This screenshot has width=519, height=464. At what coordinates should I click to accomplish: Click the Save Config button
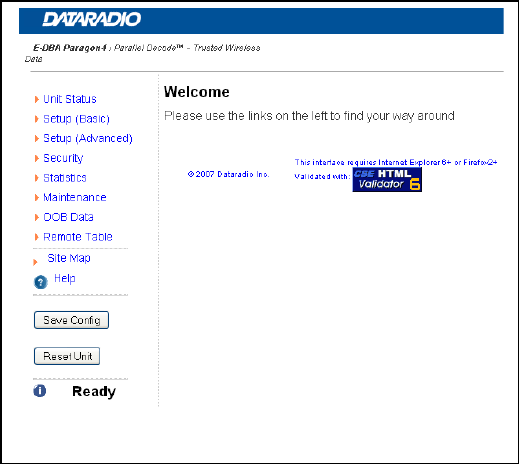click(x=71, y=320)
